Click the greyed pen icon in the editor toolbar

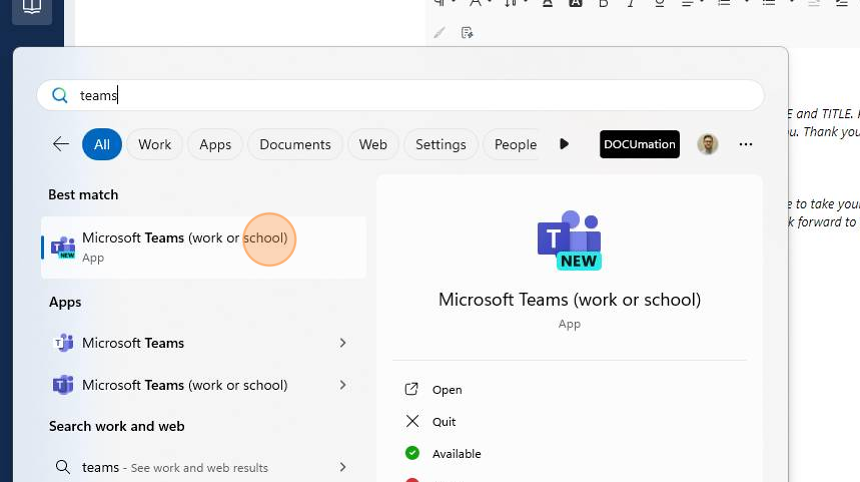tap(439, 33)
